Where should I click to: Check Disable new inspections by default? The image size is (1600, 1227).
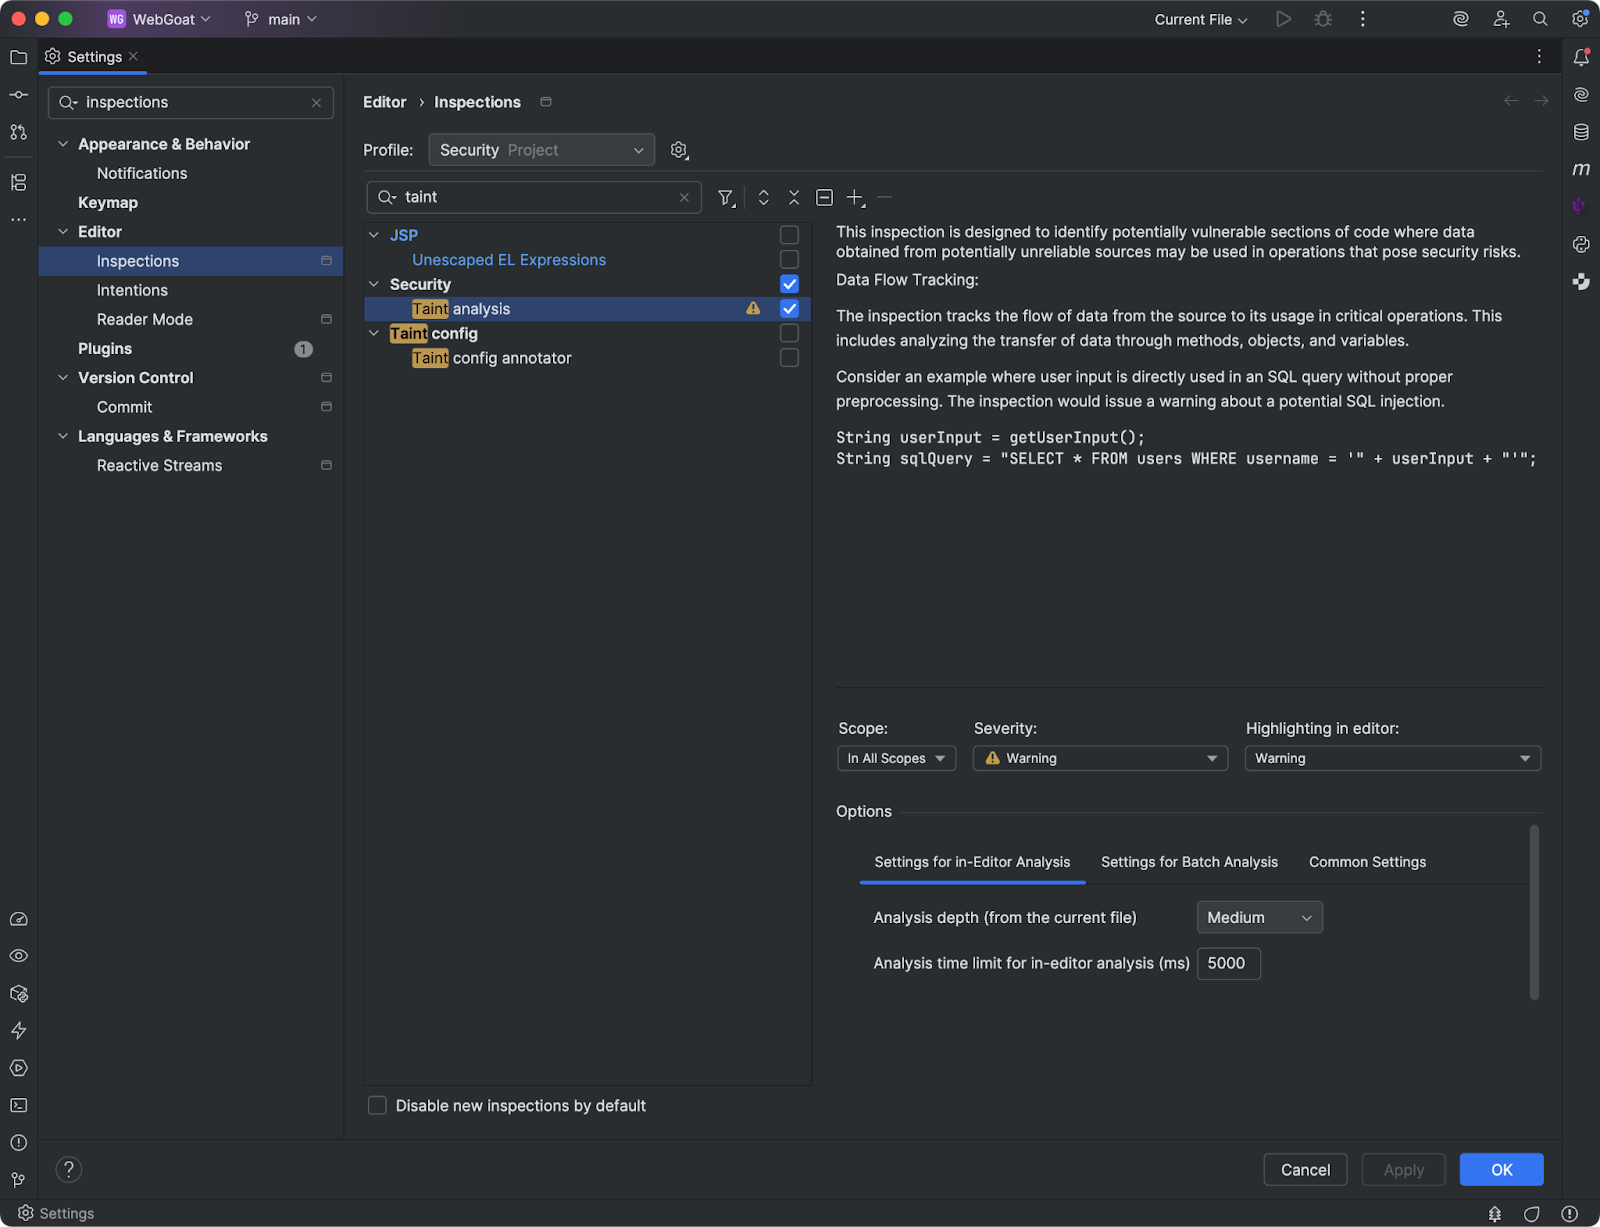pos(377,1105)
